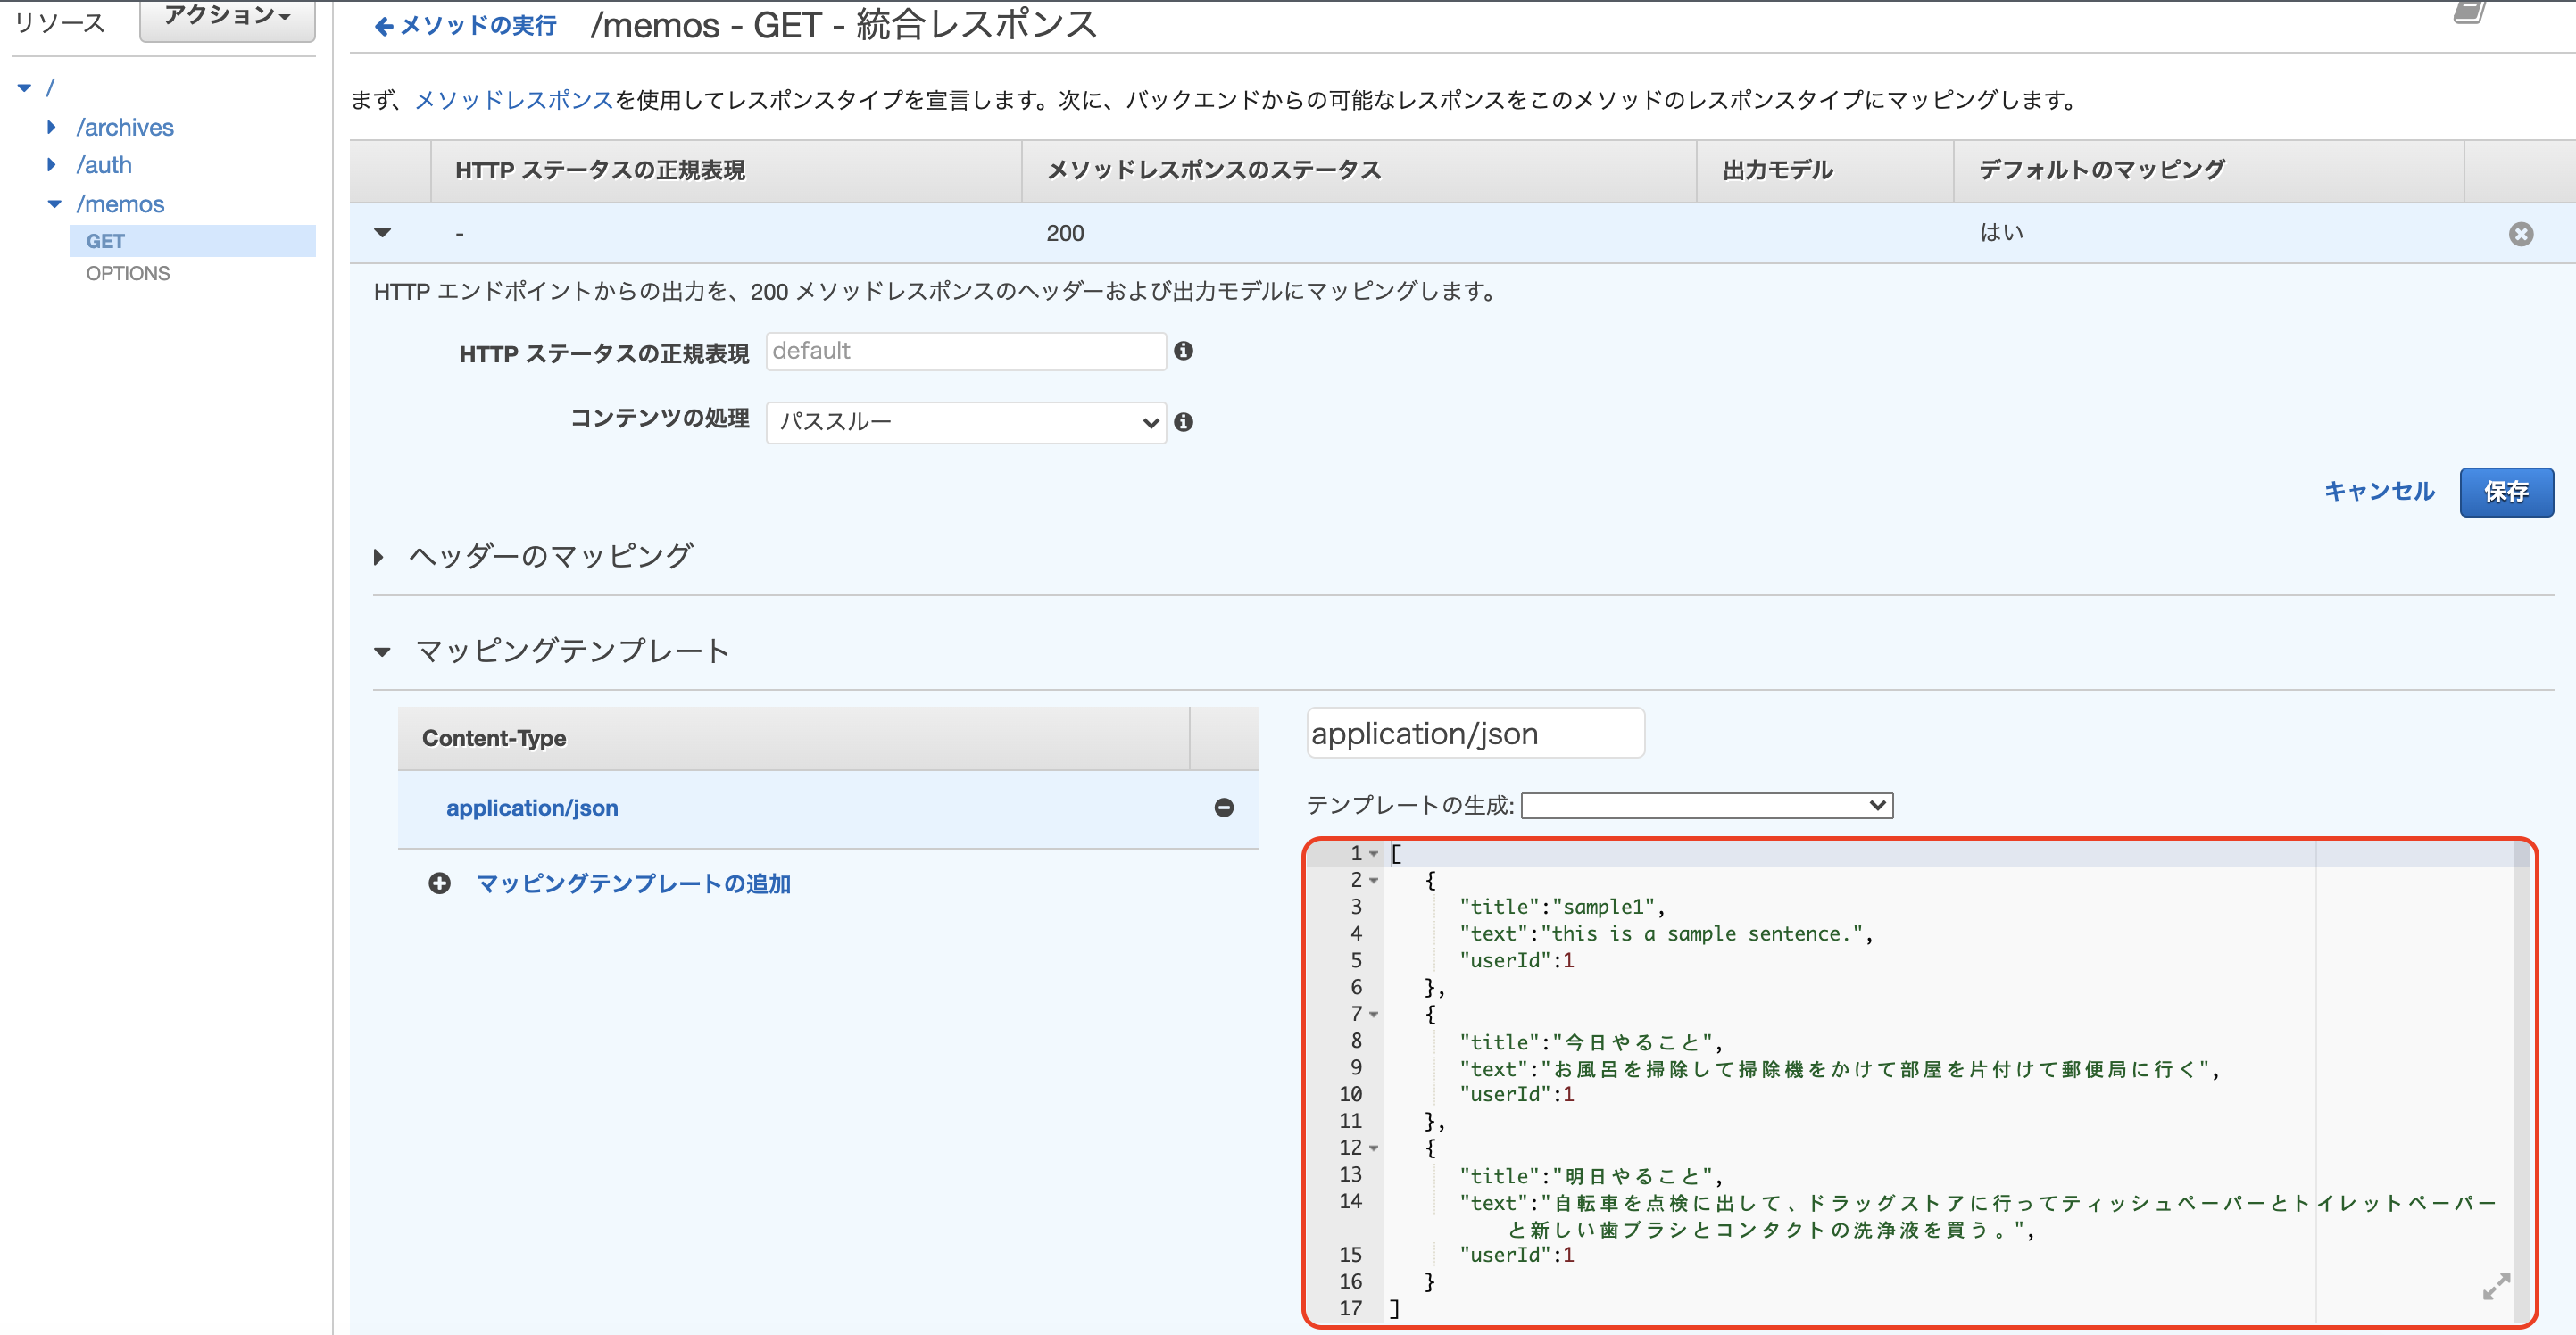The height and width of the screenshot is (1335, 2576).
Task: Open the アクション dropdown button
Action: (x=227, y=18)
